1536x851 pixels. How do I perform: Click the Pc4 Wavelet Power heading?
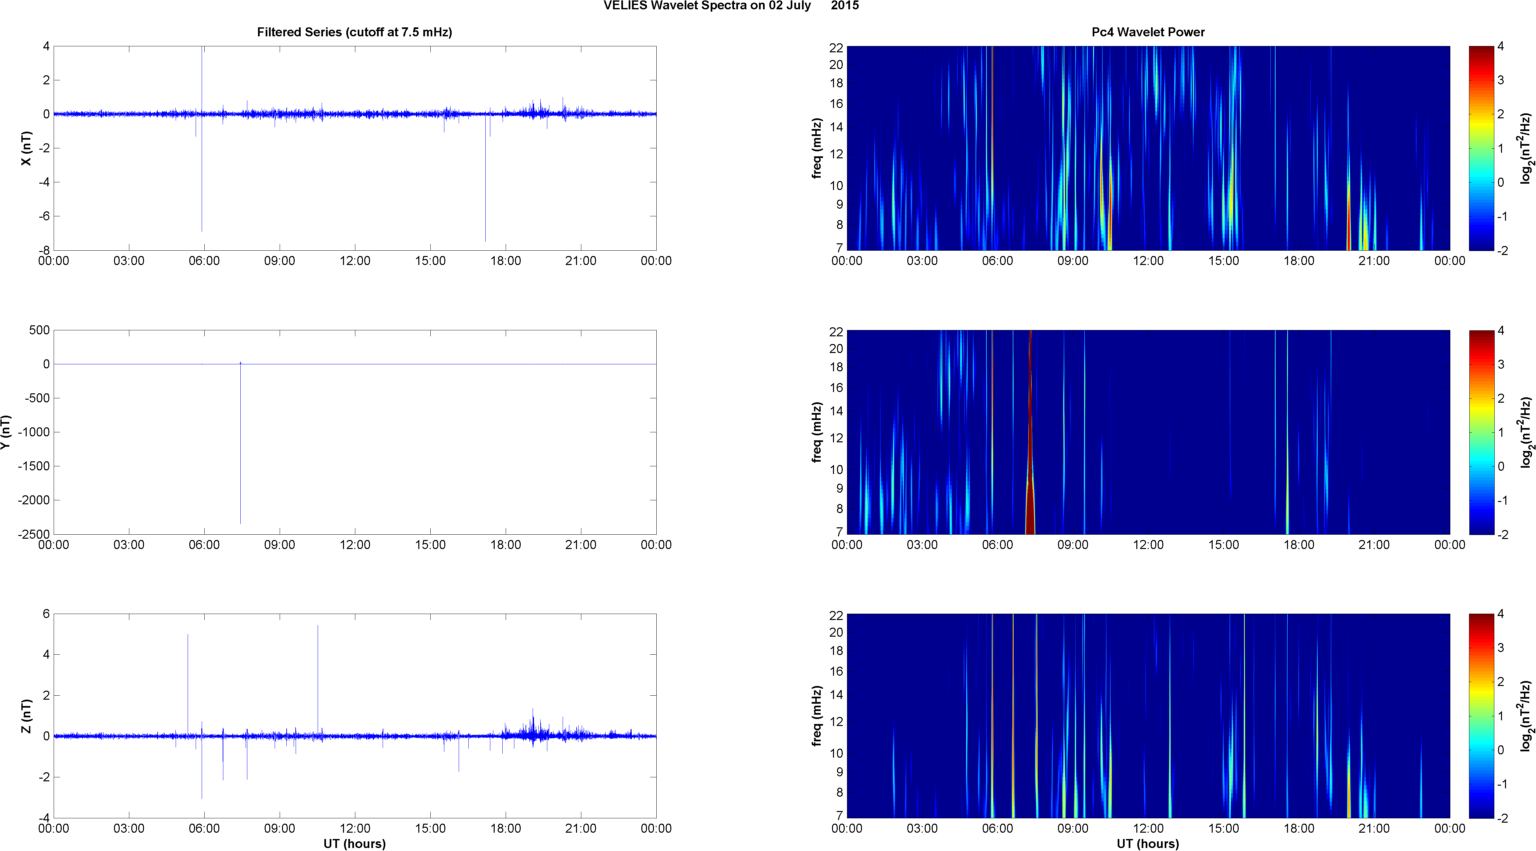(x=1147, y=32)
